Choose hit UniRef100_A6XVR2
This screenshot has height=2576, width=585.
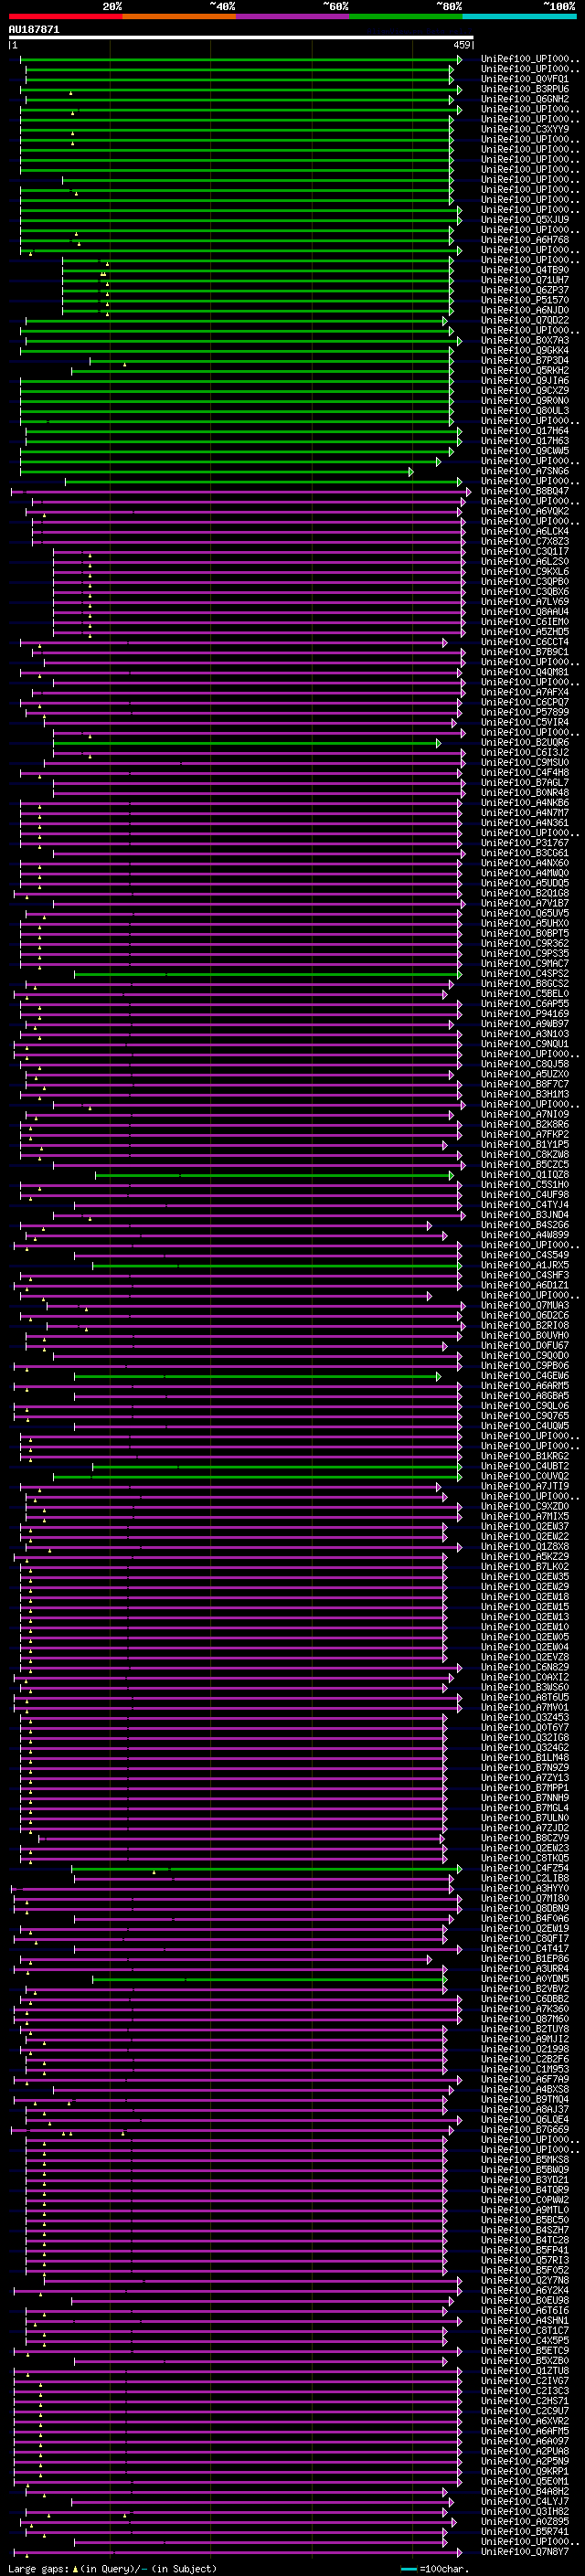pos(525,2421)
